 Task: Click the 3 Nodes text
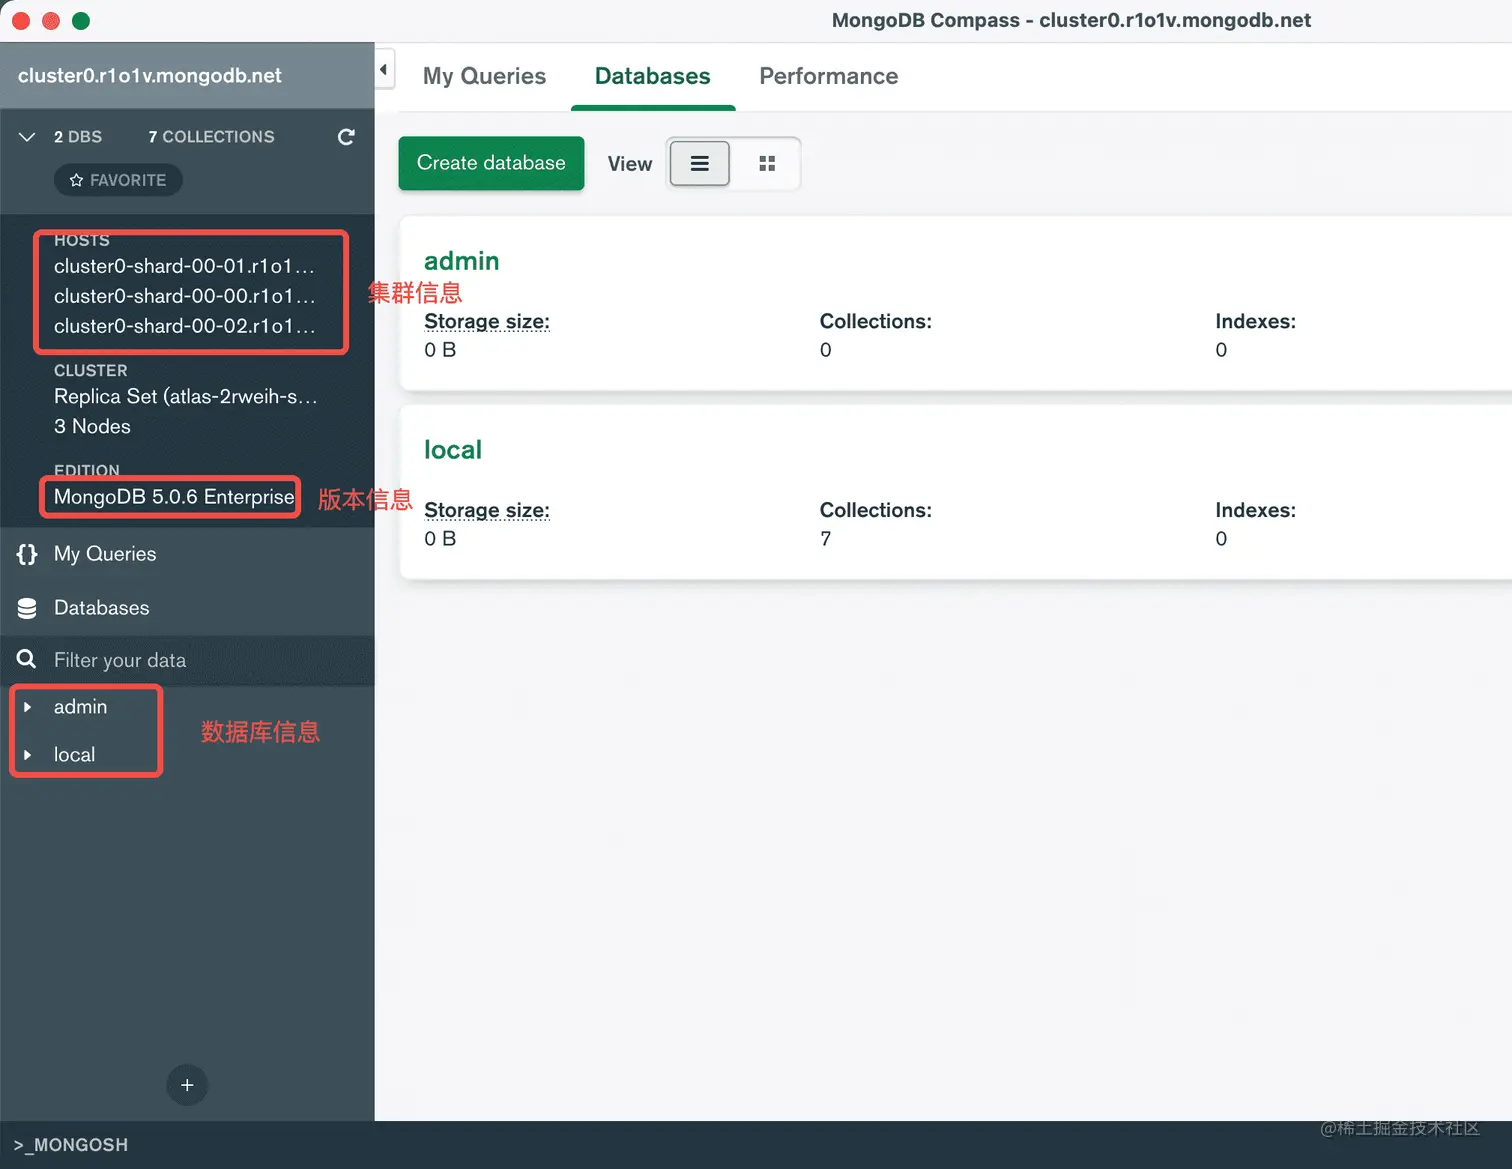click(92, 426)
